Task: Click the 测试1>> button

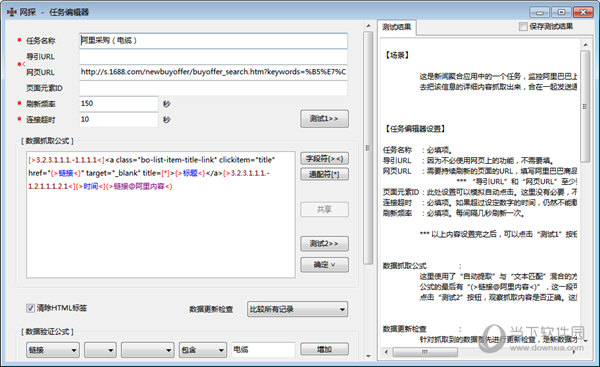Action: 324,119
